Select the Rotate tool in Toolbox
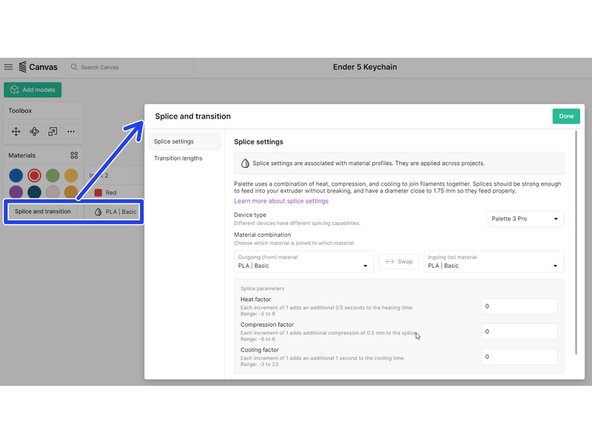The width and height of the screenshot is (592, 444). point(34,131)
